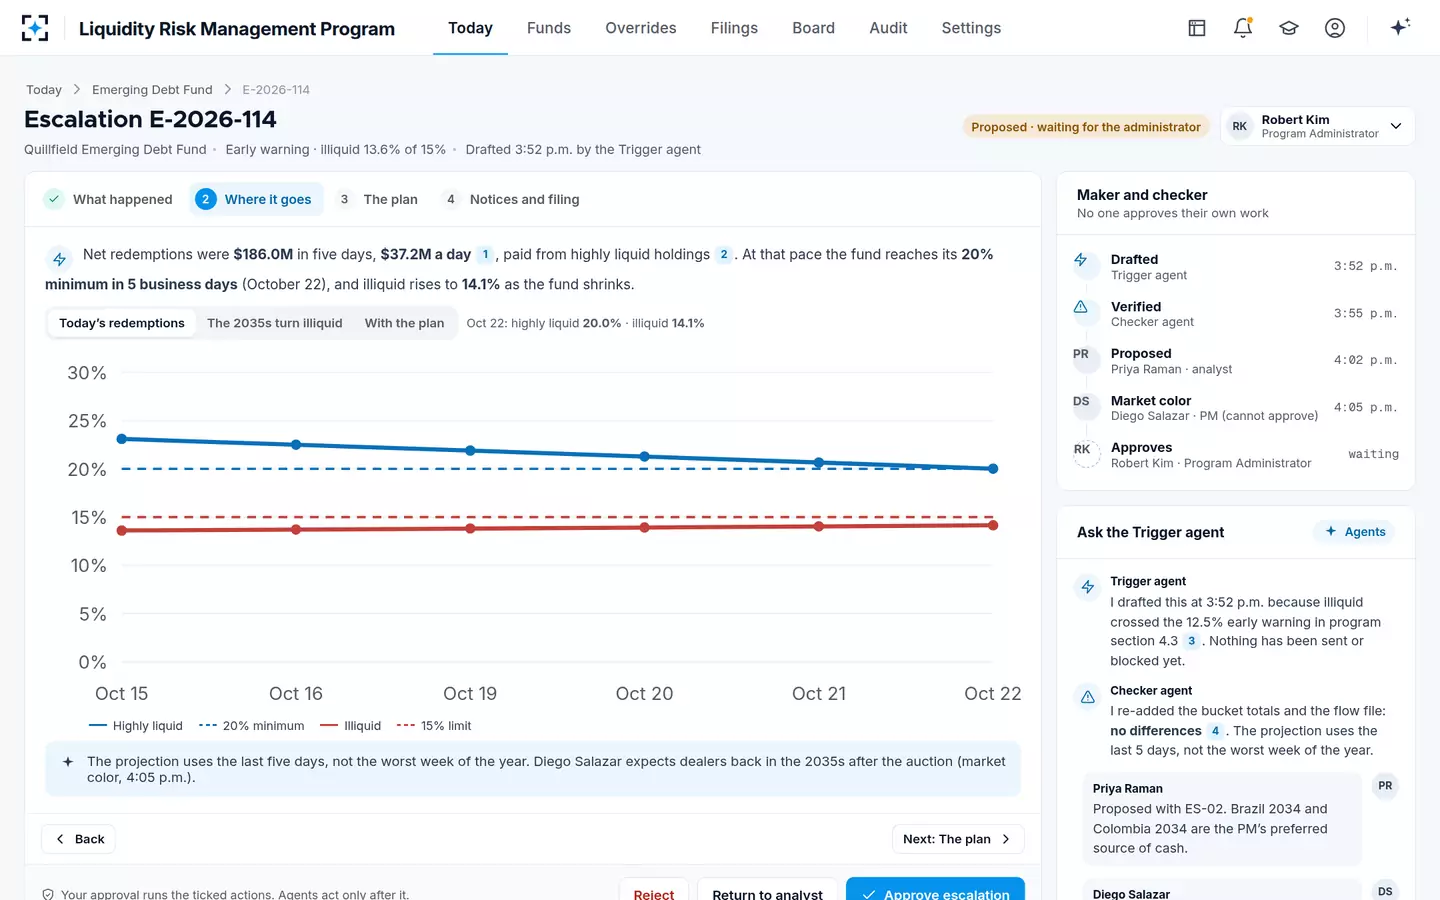Image resolution: width=1440 pixels, height=900 pixels.
Task: Click the Oct 15 illiquid data point
Action: pos(122,530)
